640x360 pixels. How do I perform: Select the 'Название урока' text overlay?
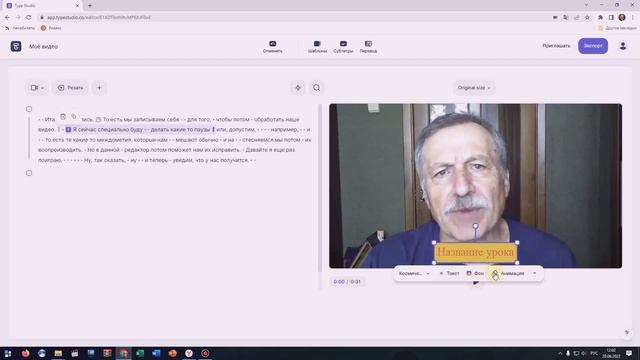pos(476,253)
